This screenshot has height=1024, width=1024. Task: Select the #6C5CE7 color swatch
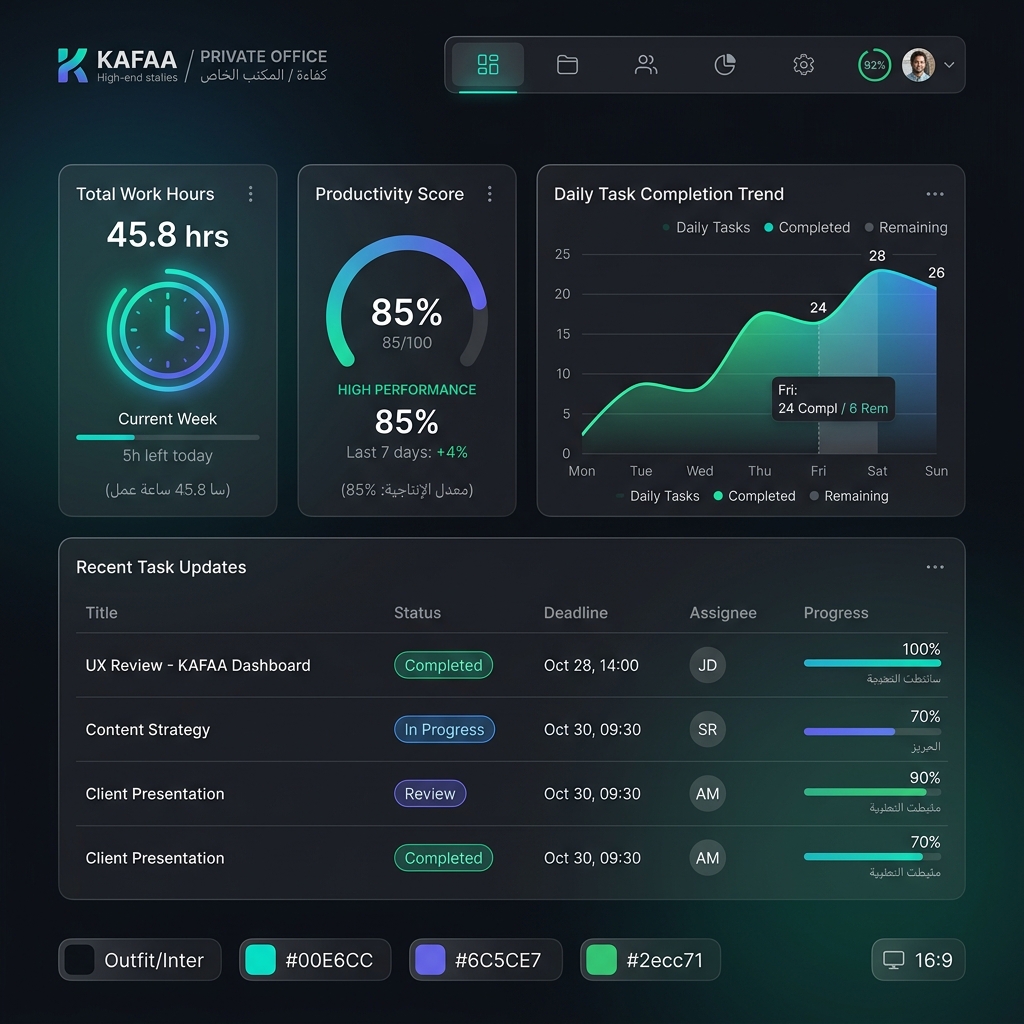tap(485, 959)
